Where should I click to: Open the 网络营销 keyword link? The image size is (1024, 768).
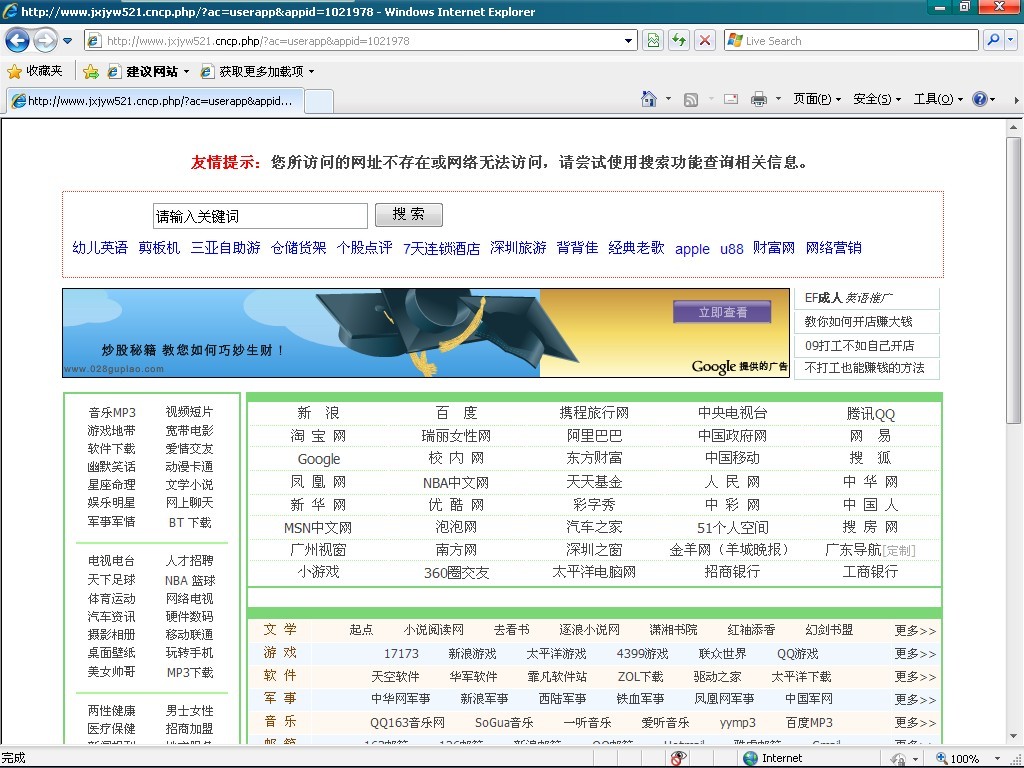tap(833, 248)
